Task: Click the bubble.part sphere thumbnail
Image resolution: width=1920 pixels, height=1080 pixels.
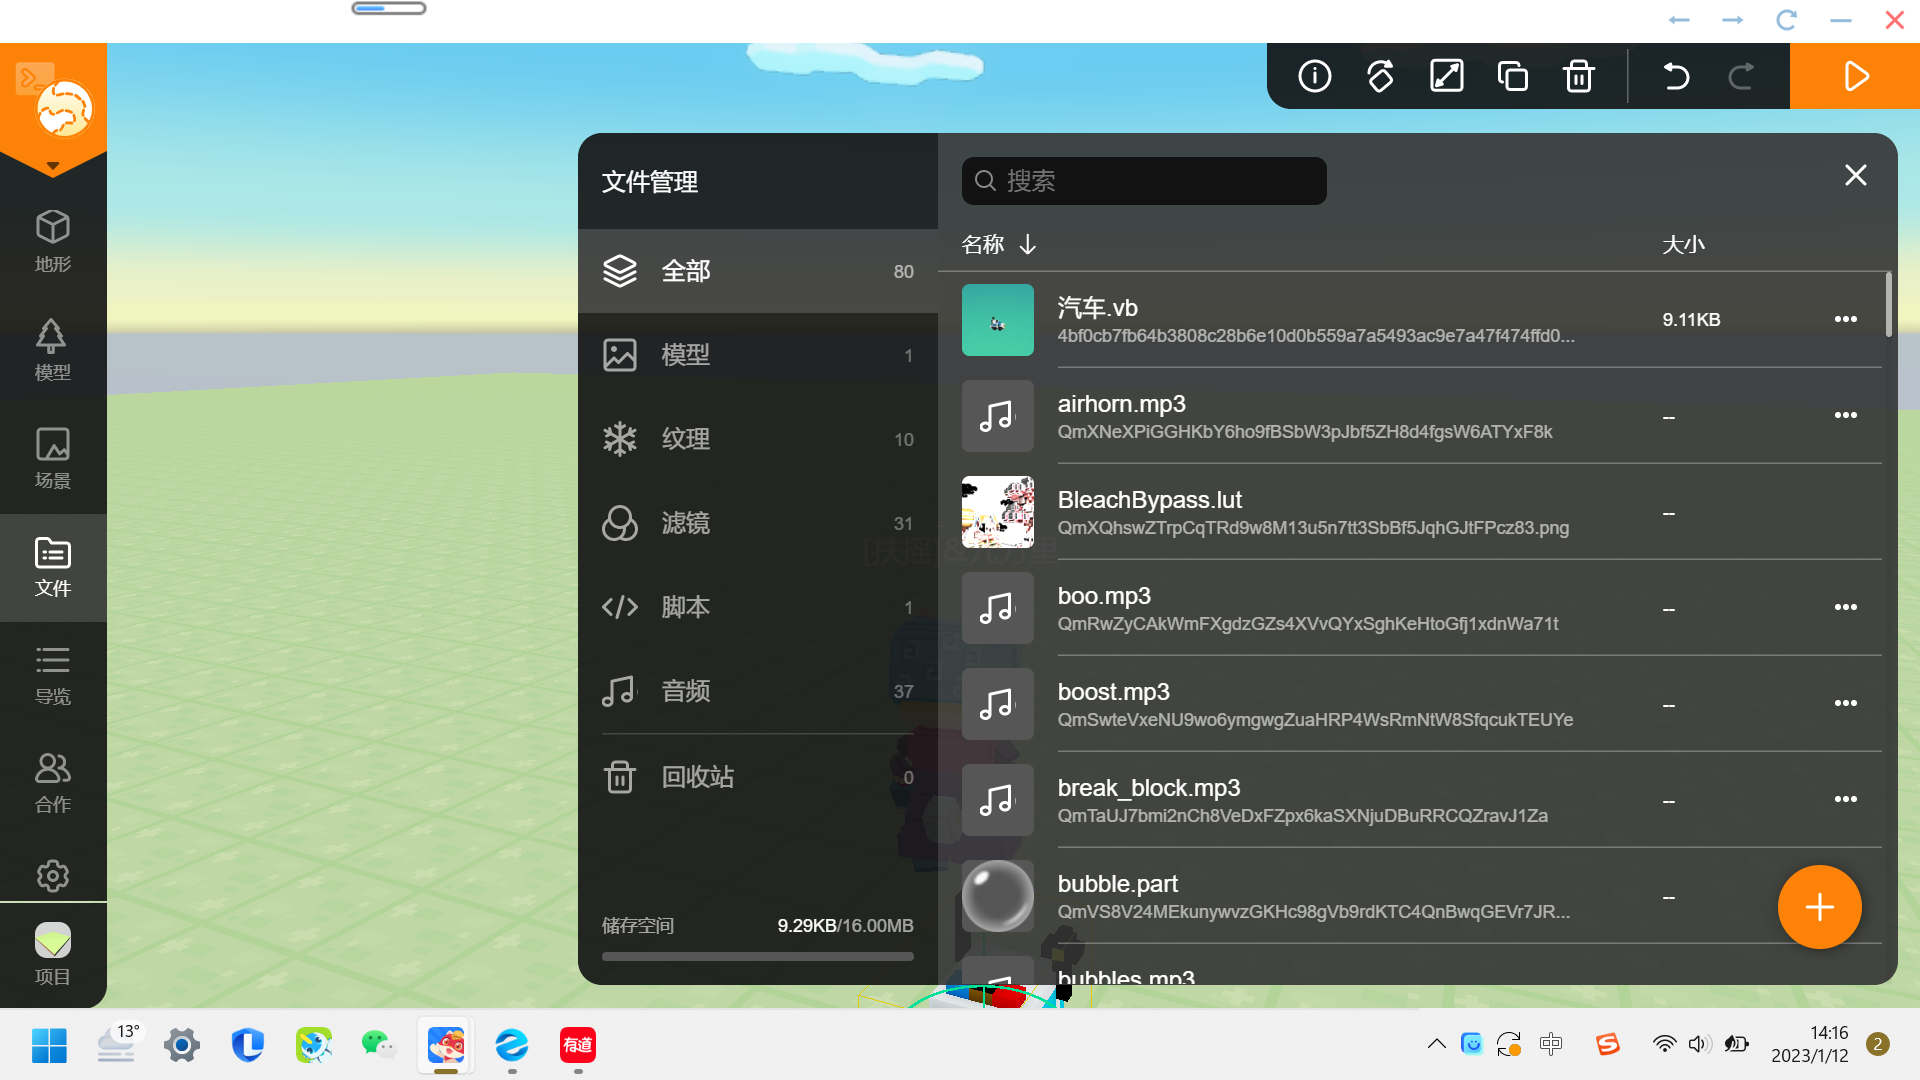Action: tap(998, 896)
